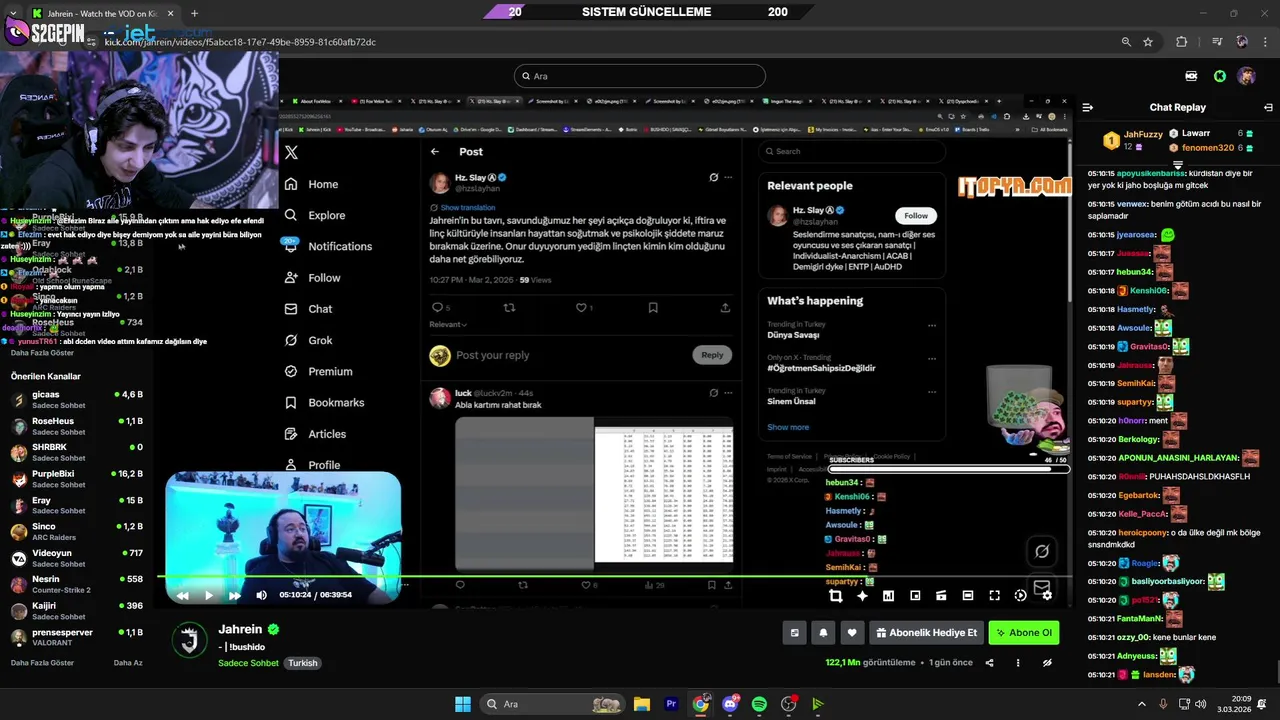The image size is (1280, 720).
Task: Open the three-dot more options below video
Action: click(1018, 662)
